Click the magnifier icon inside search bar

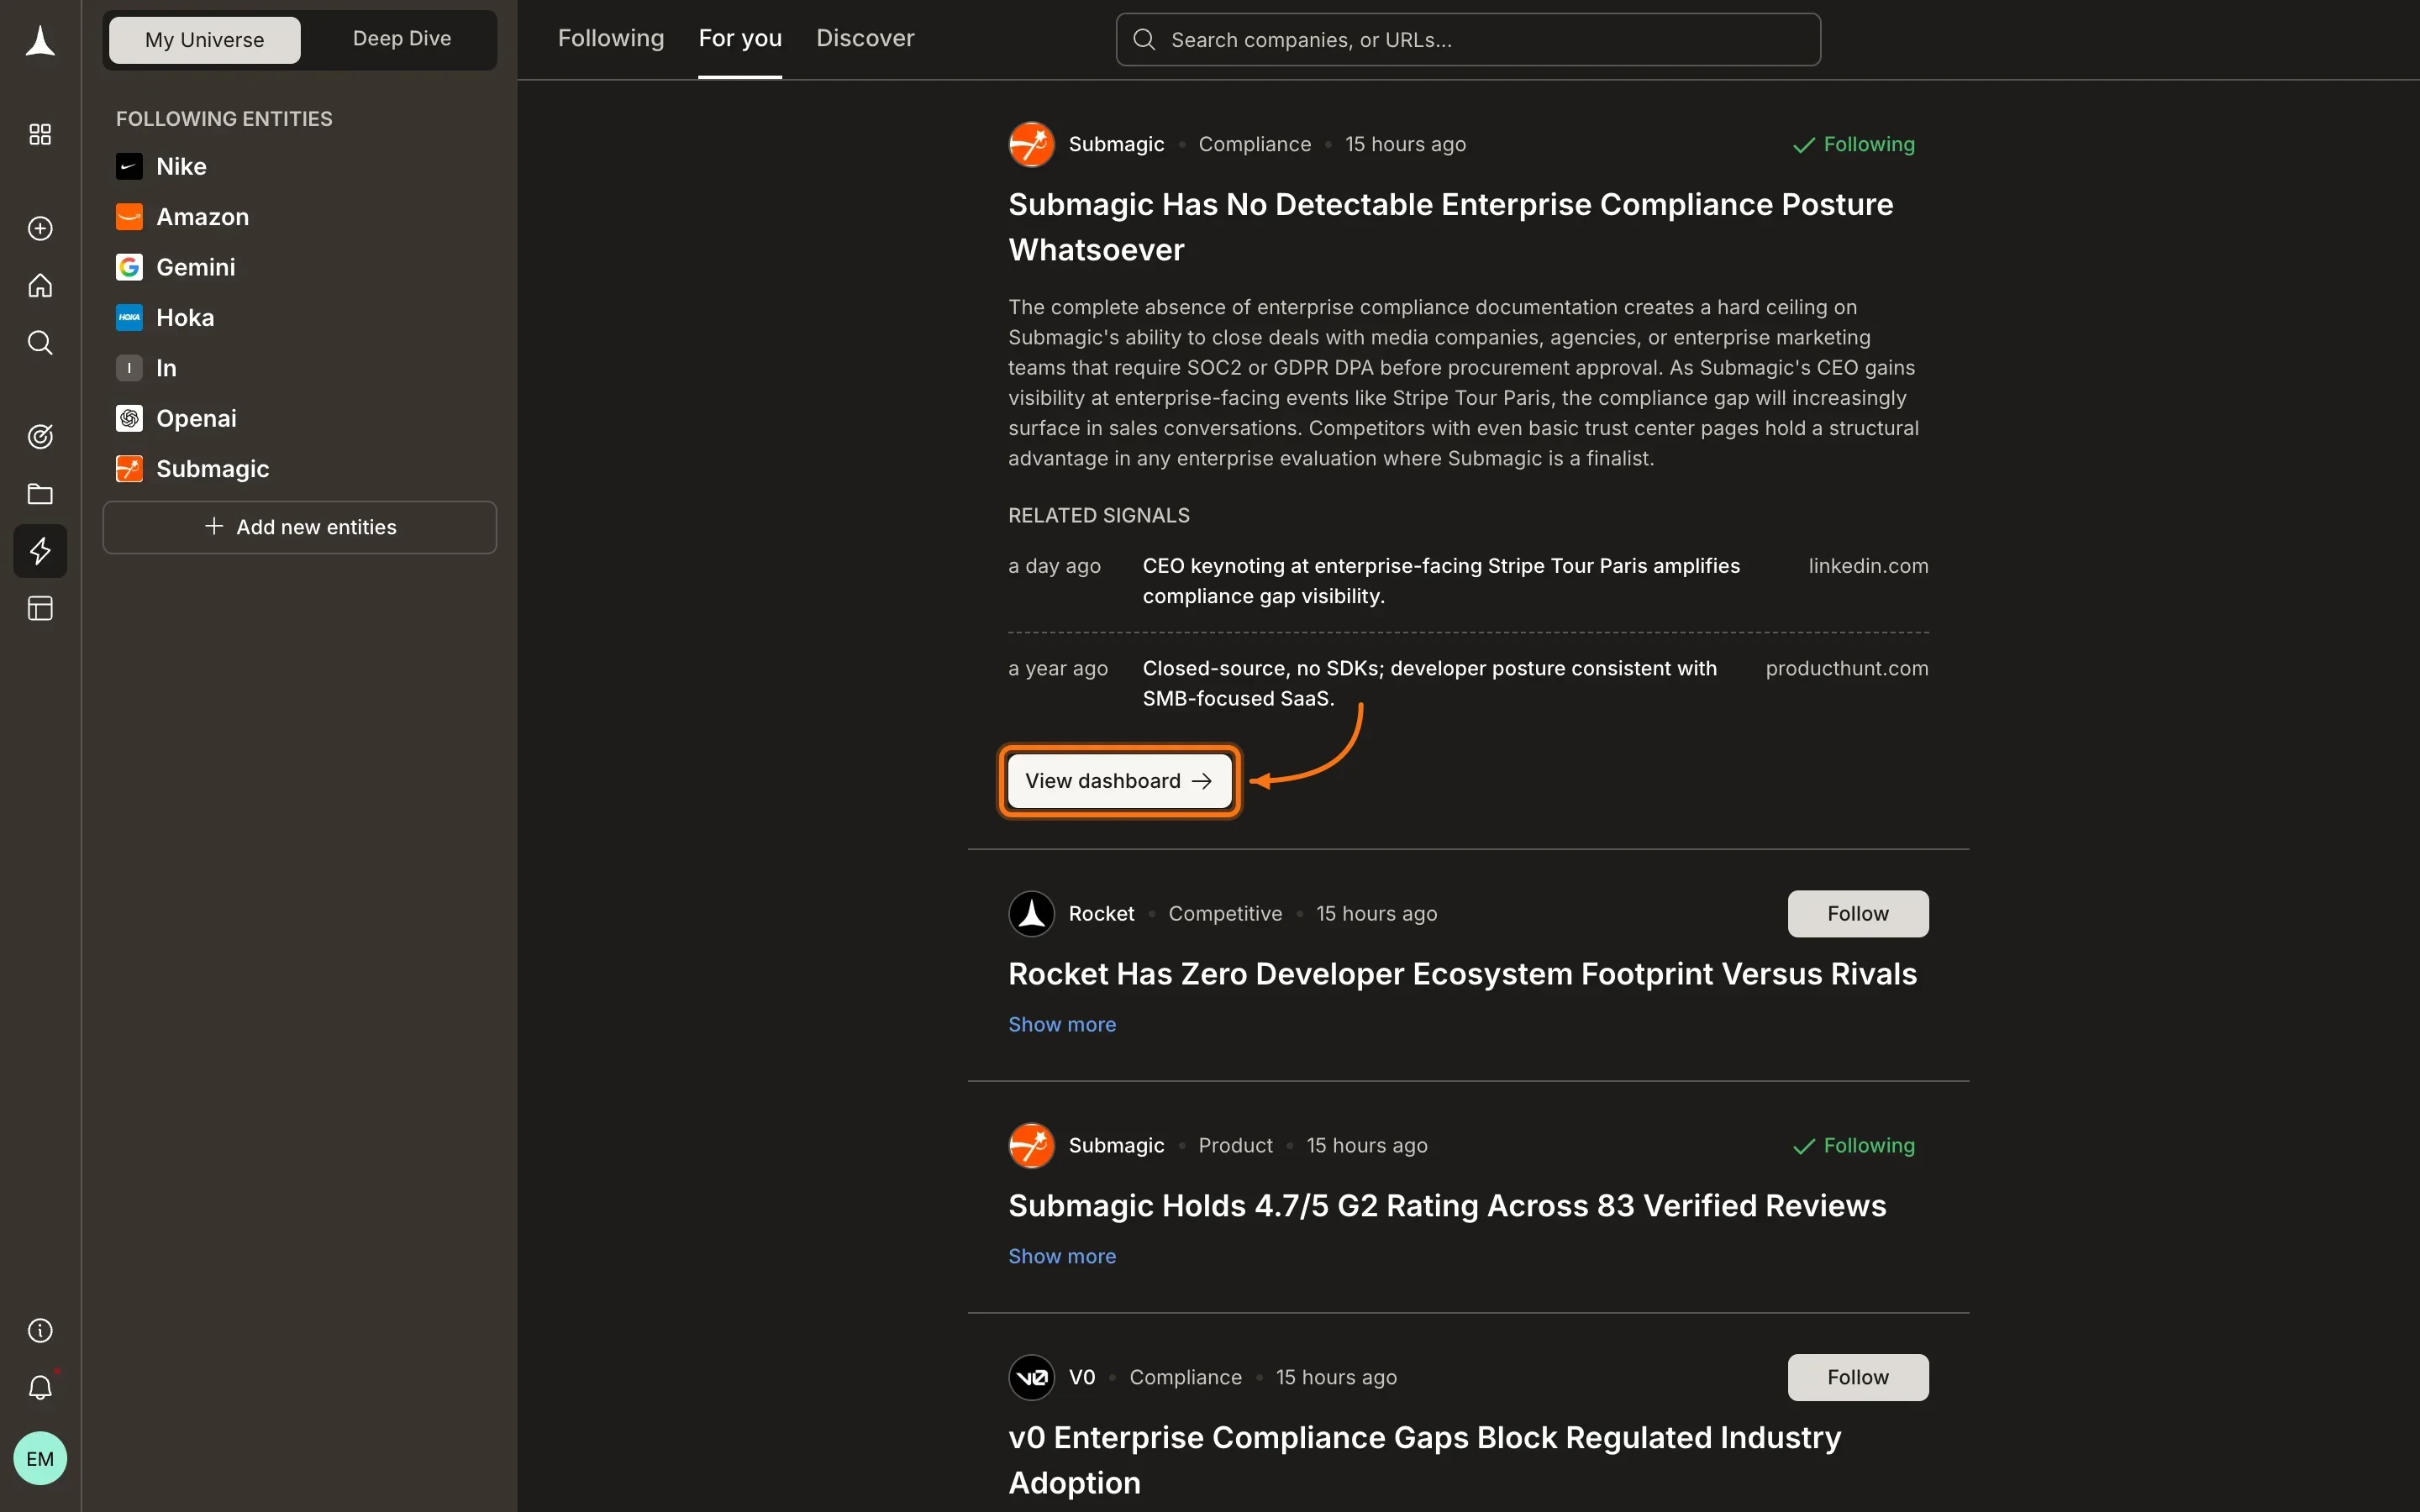coord(1144,40)
